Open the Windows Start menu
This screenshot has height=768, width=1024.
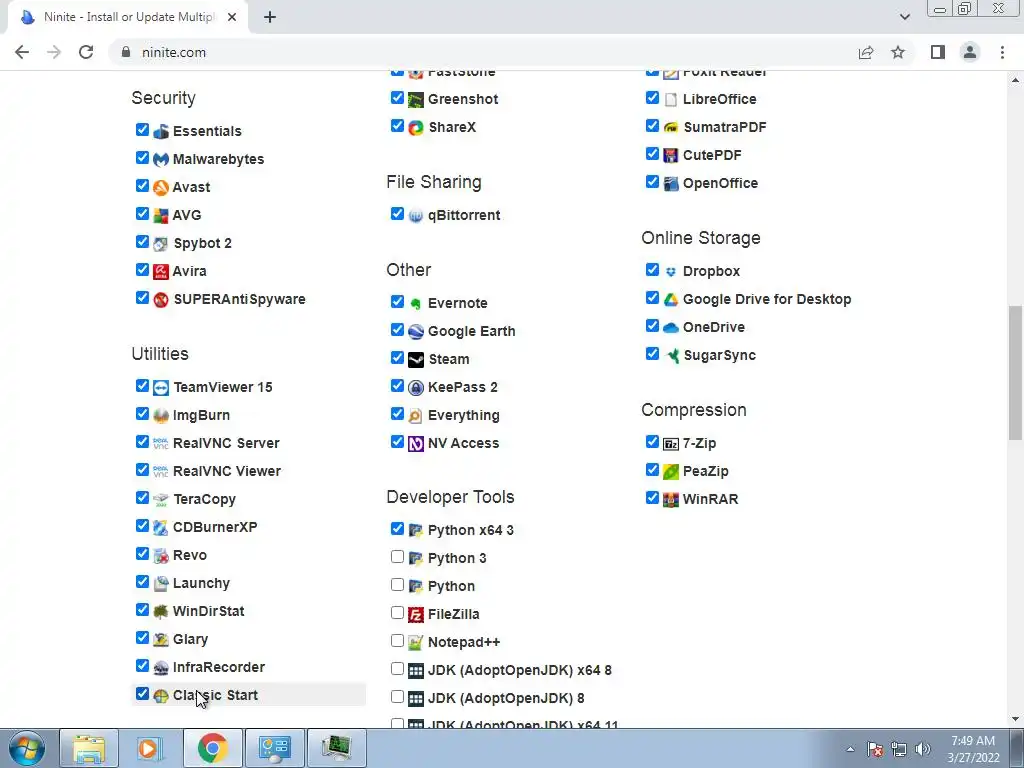point(27,748)
